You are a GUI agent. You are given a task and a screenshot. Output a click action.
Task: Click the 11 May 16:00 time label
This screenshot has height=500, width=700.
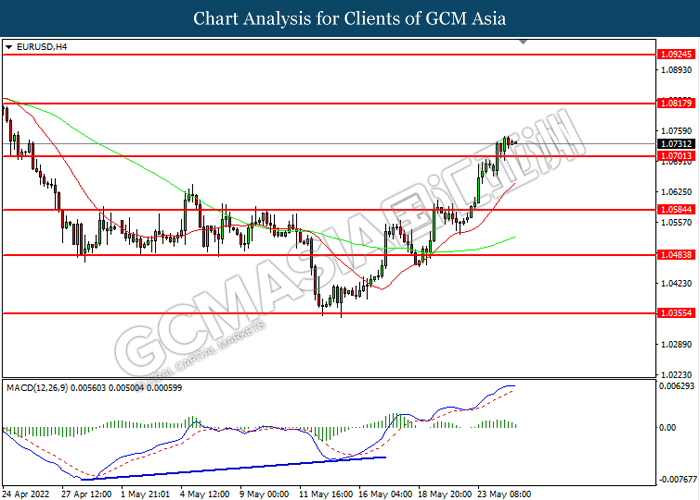coord(326,494)
